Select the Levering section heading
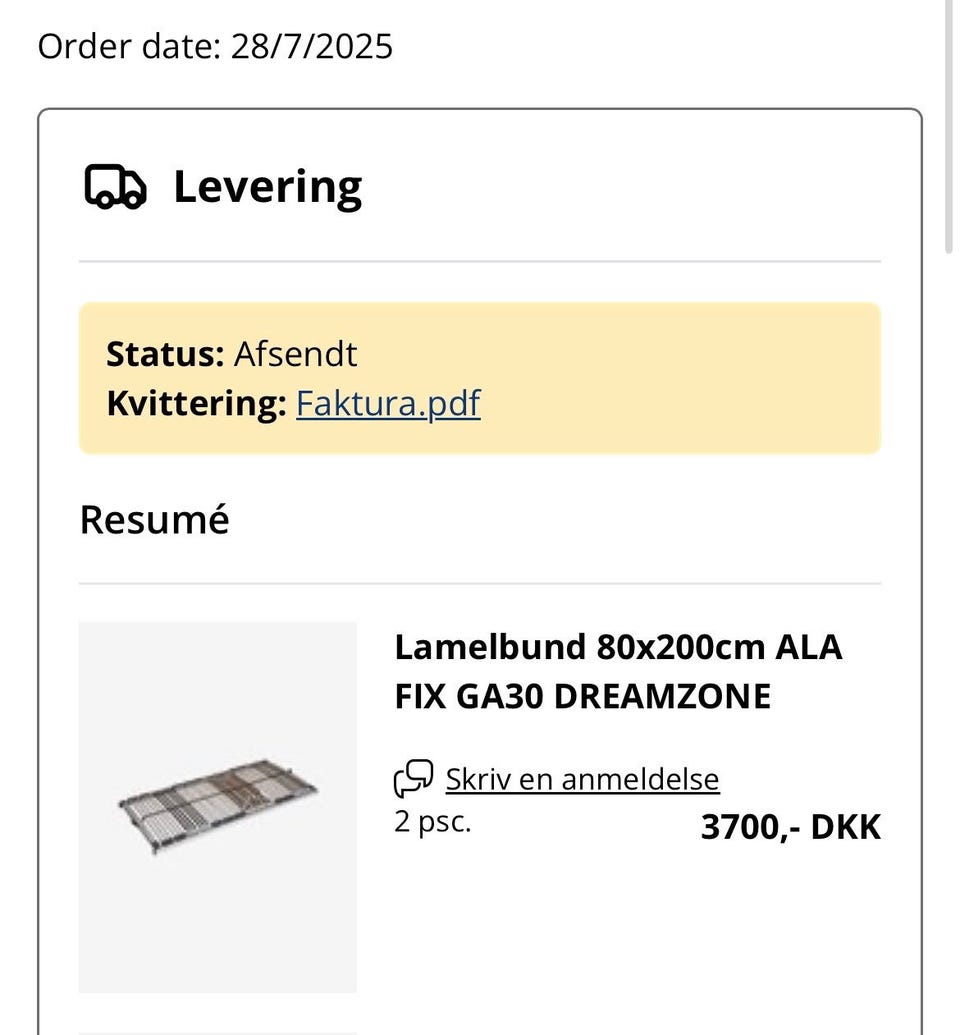Viewport: 960px width, 1035px height. [267, 187]
